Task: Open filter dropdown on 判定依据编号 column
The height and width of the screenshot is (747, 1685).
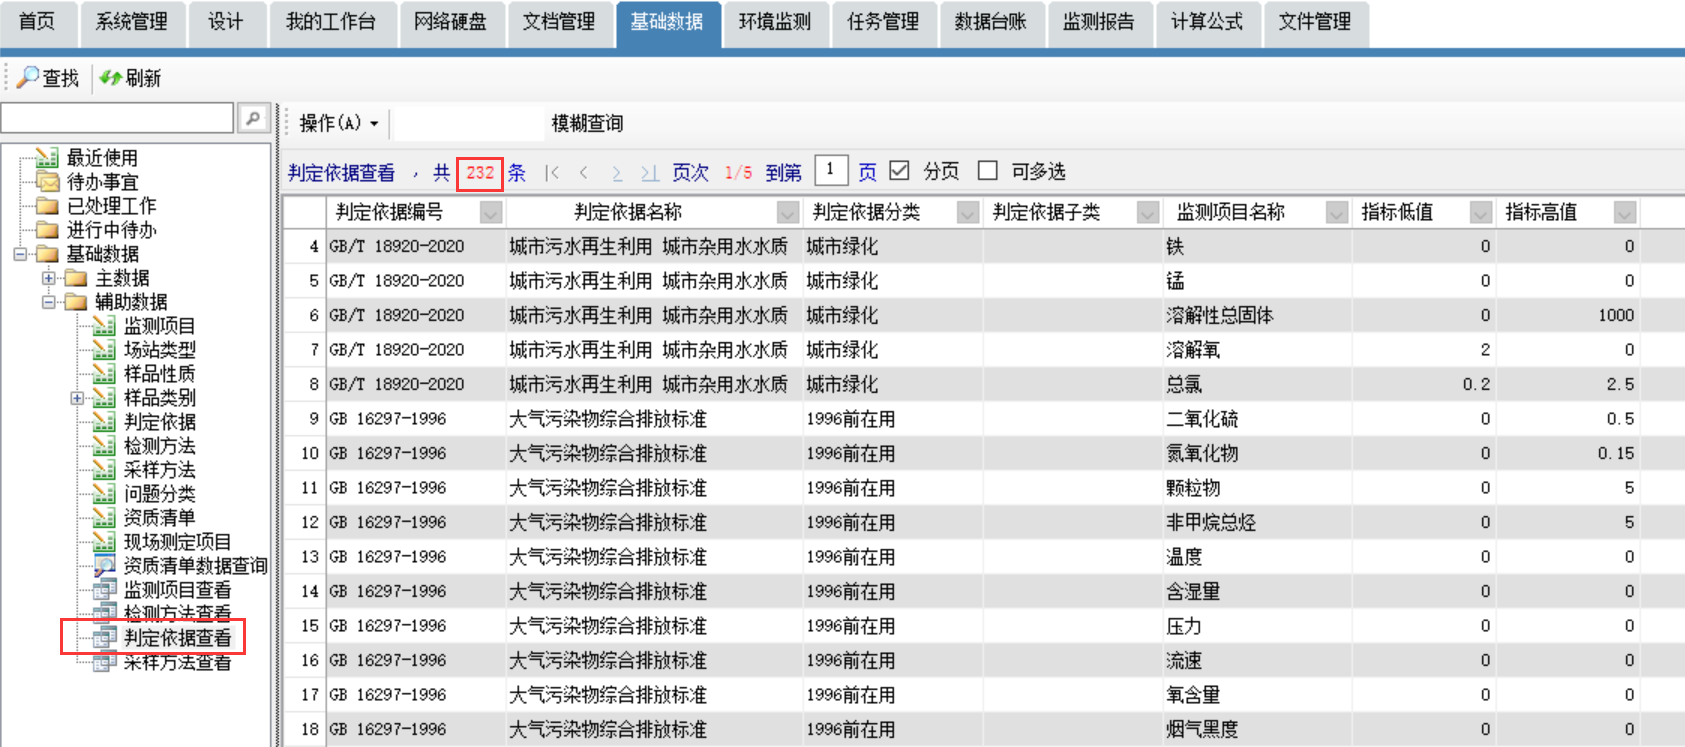Action: click(490, 212)
